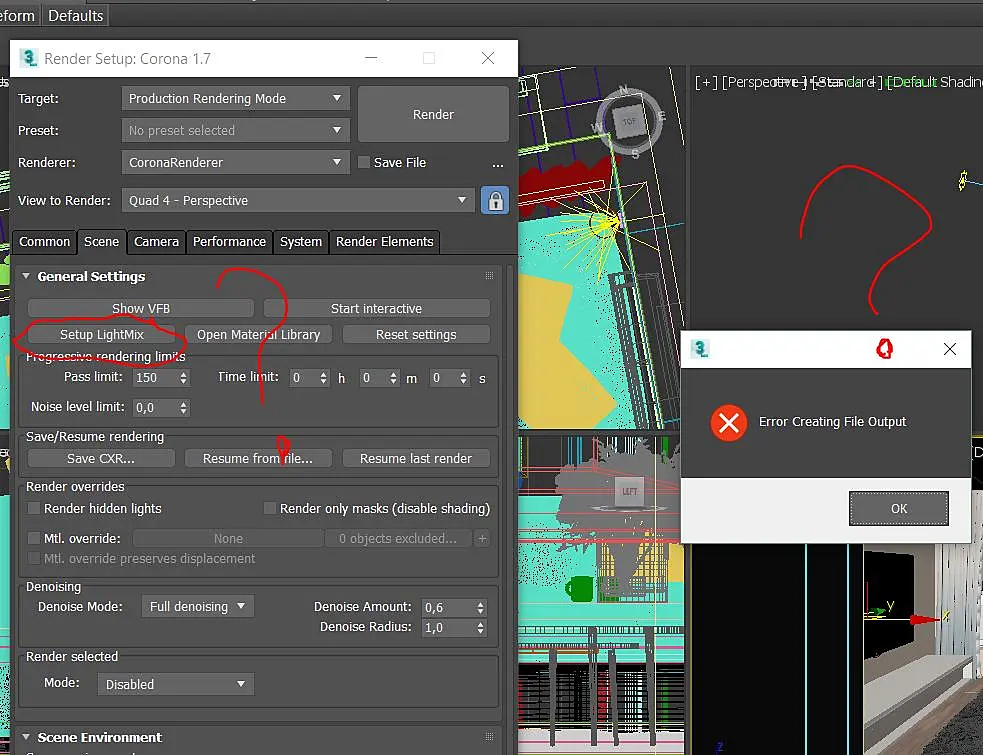
Task: Click the Time limit minutes spinner arrows
Action: [393, 378]
